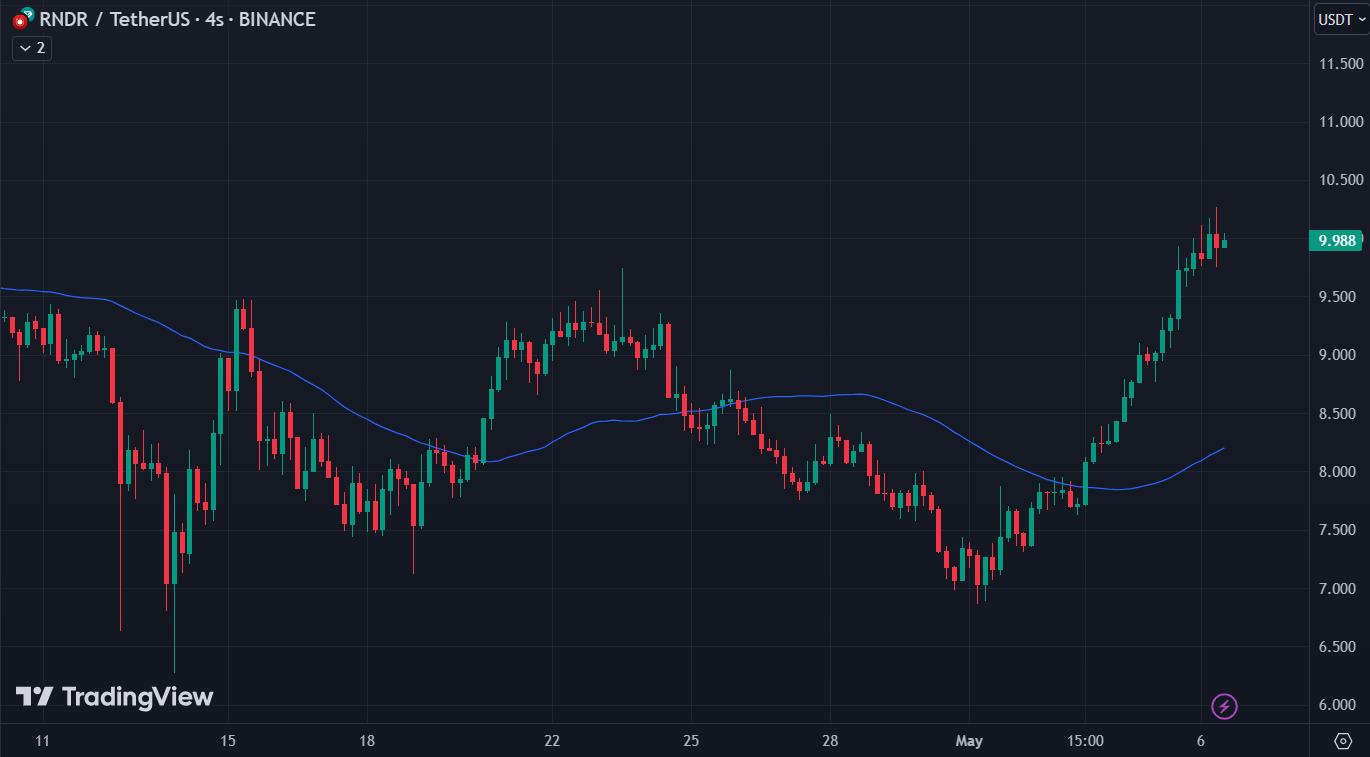Click the 'May' label on time axis
Viewport: 1370px width, 757px height.
pyautogui.click(x=969, y=741)
